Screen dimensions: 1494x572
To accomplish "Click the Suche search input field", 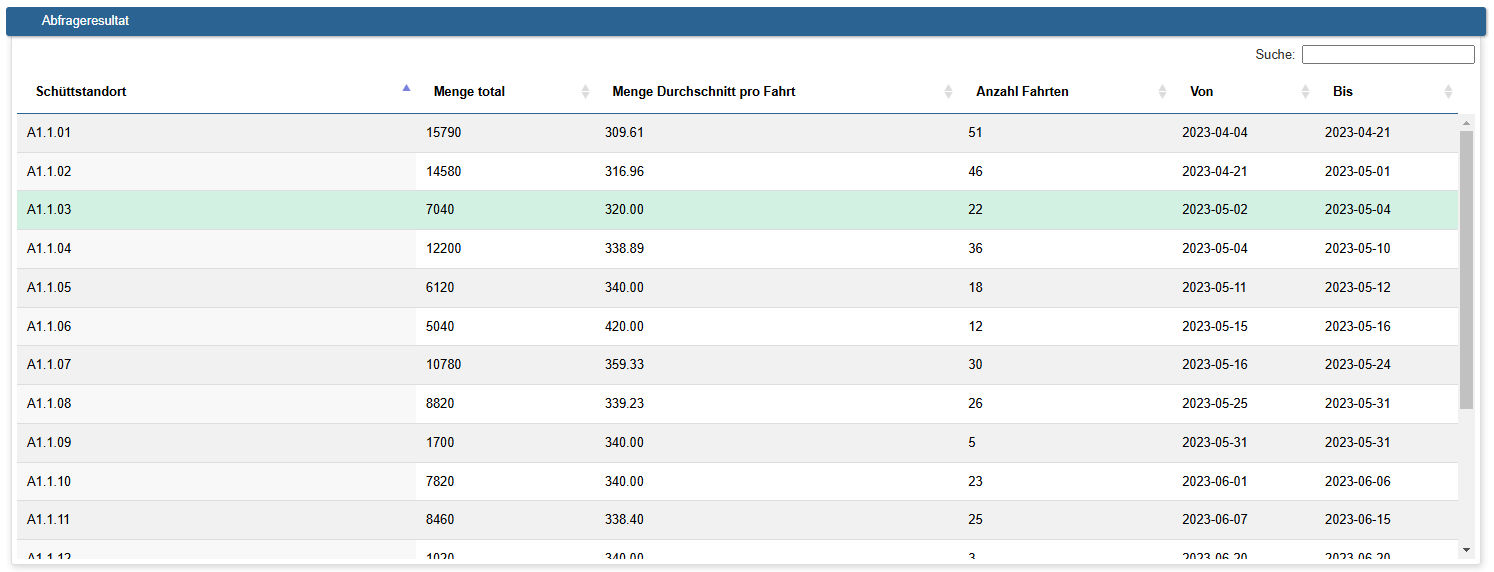I will coord(1388,54).
